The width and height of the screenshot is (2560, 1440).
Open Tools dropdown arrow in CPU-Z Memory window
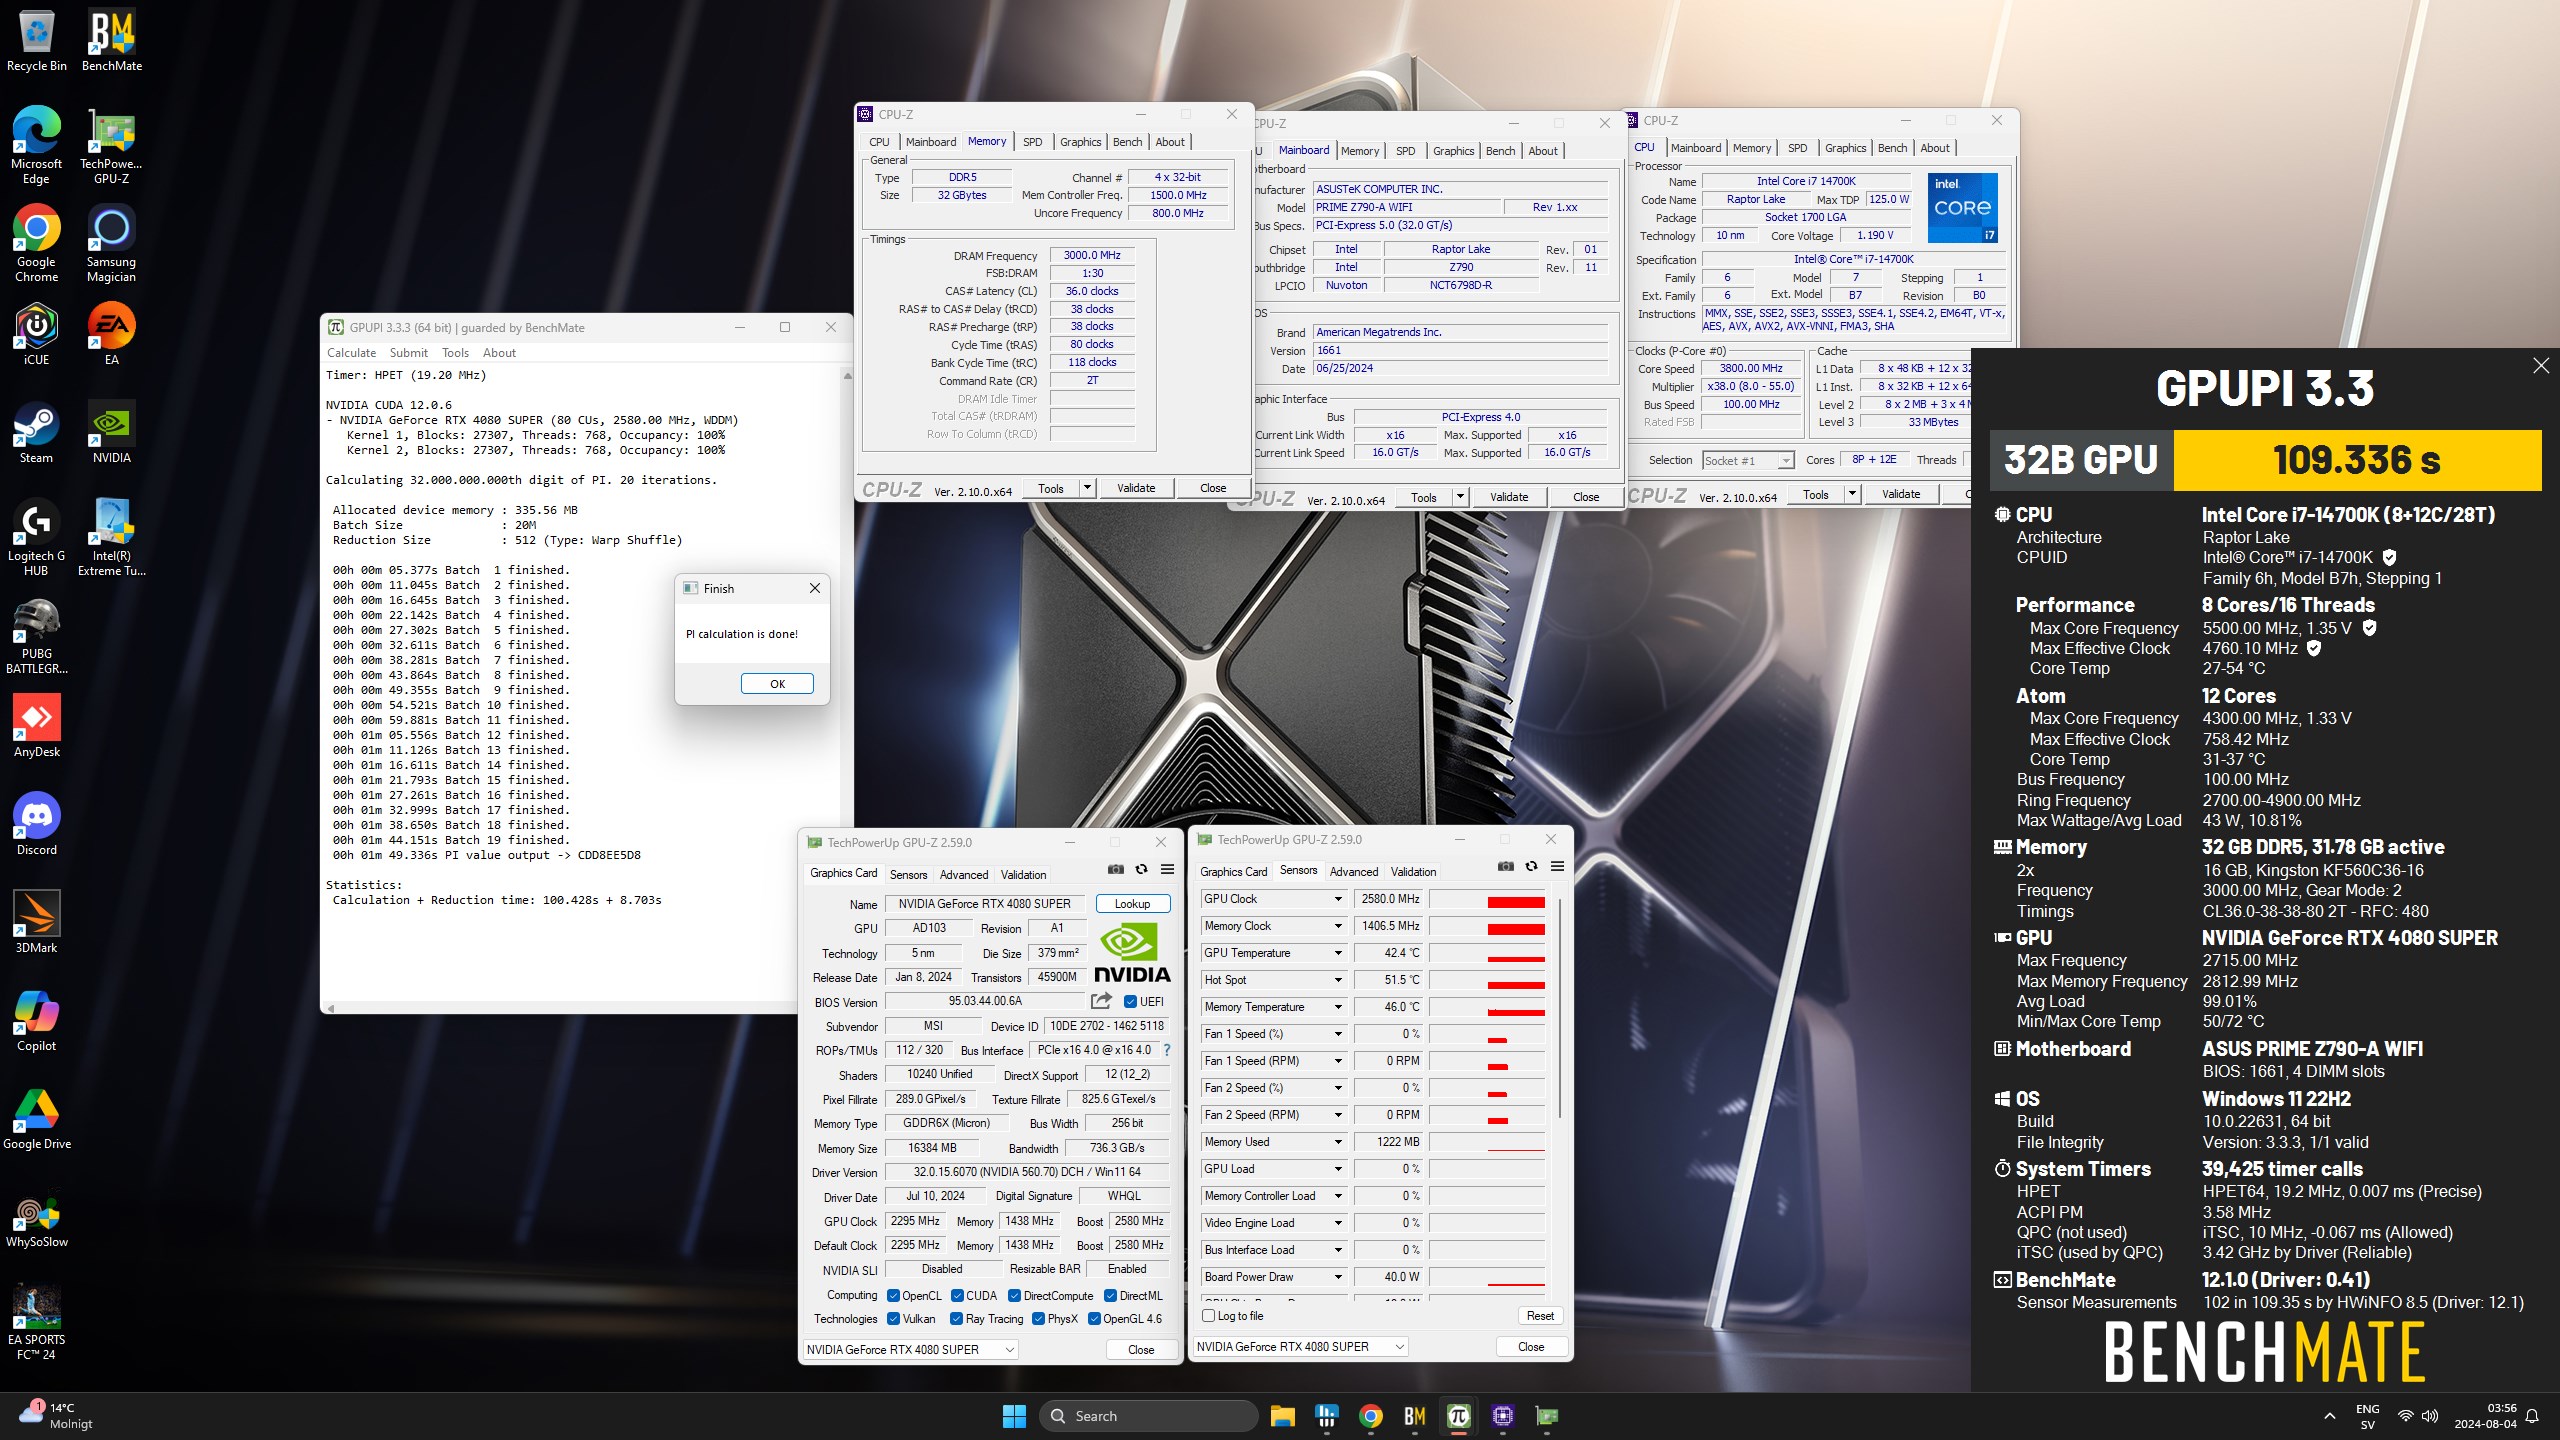[1087, 488]
